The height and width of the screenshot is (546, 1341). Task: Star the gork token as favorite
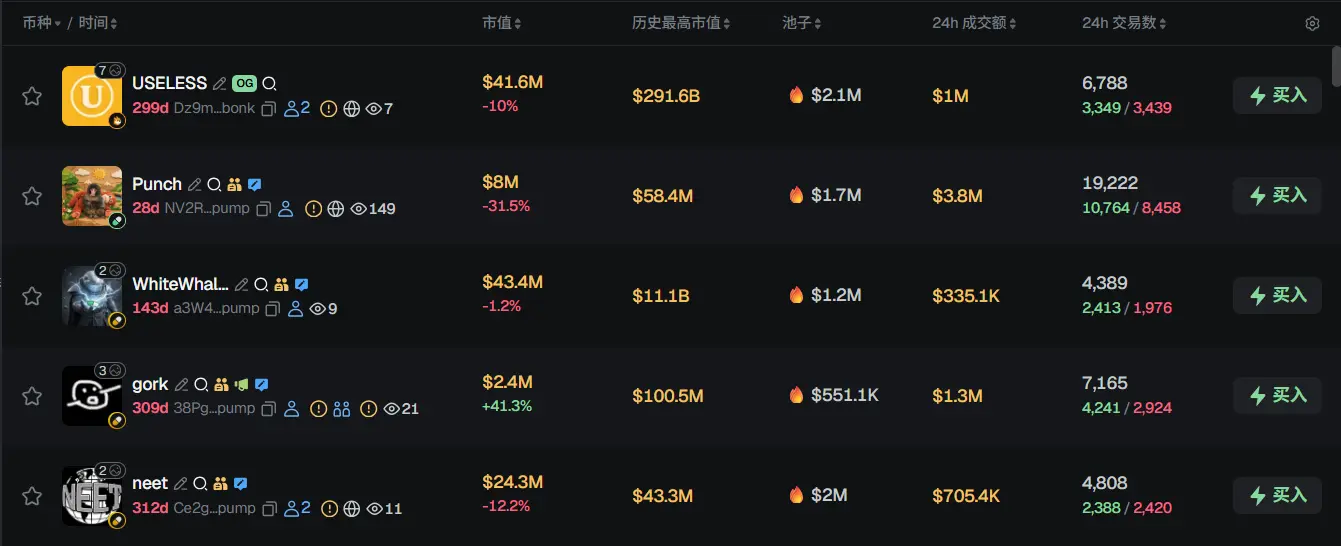32,396
